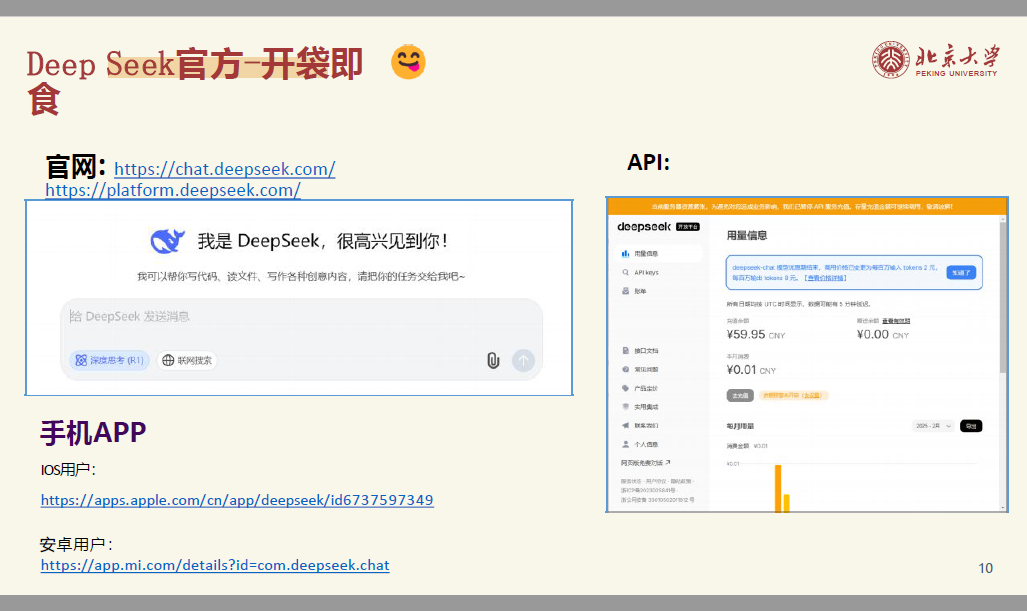
Task: Open the app.mi.com Android download link
Action: (215, 565)
